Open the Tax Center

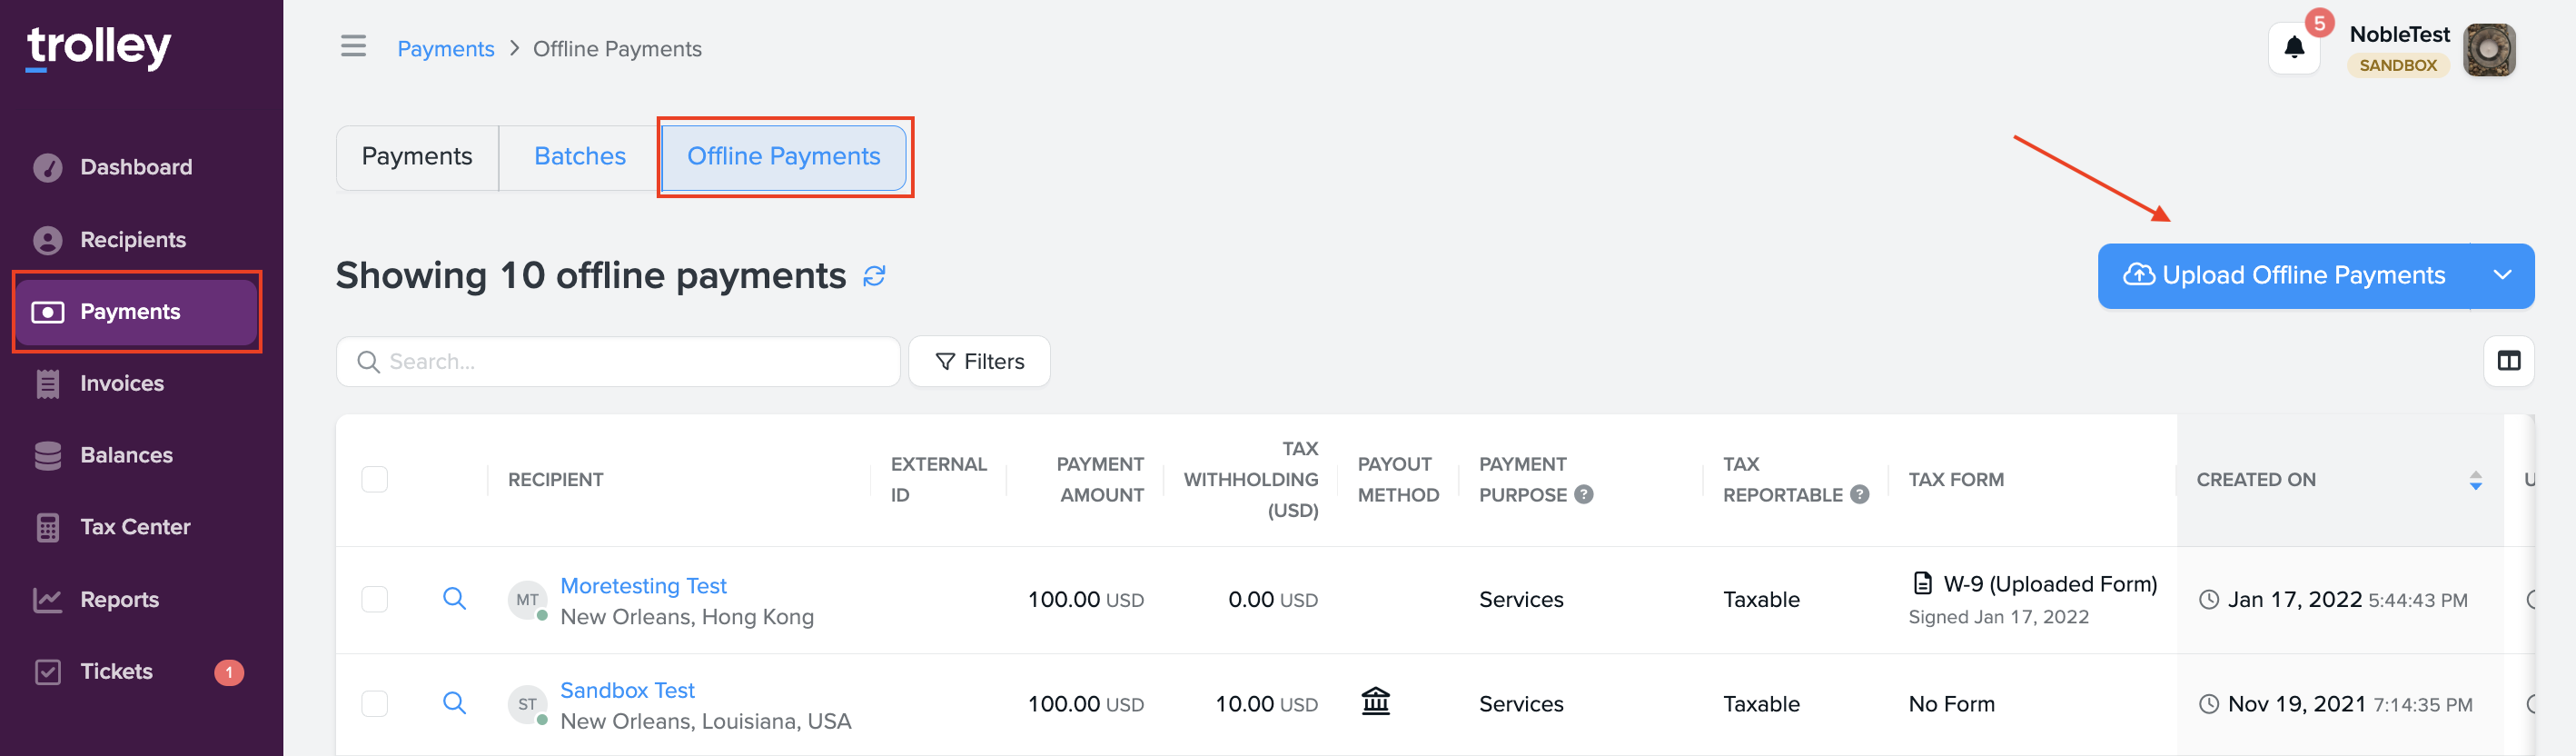(135, 527)
